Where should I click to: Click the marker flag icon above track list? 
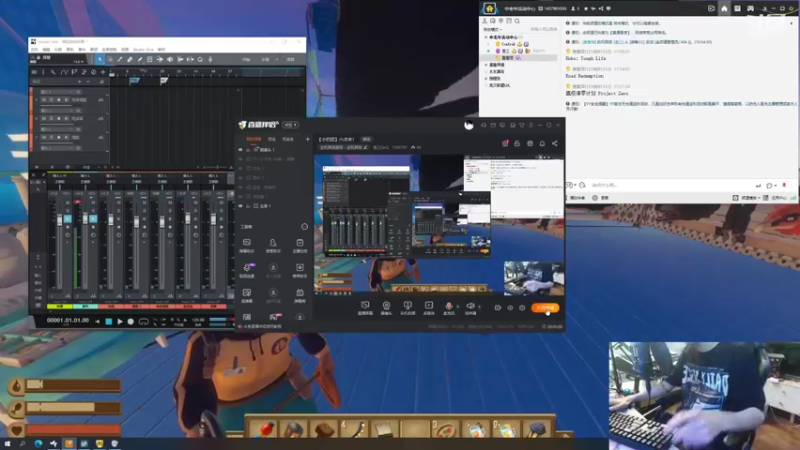tap(74, 72)
